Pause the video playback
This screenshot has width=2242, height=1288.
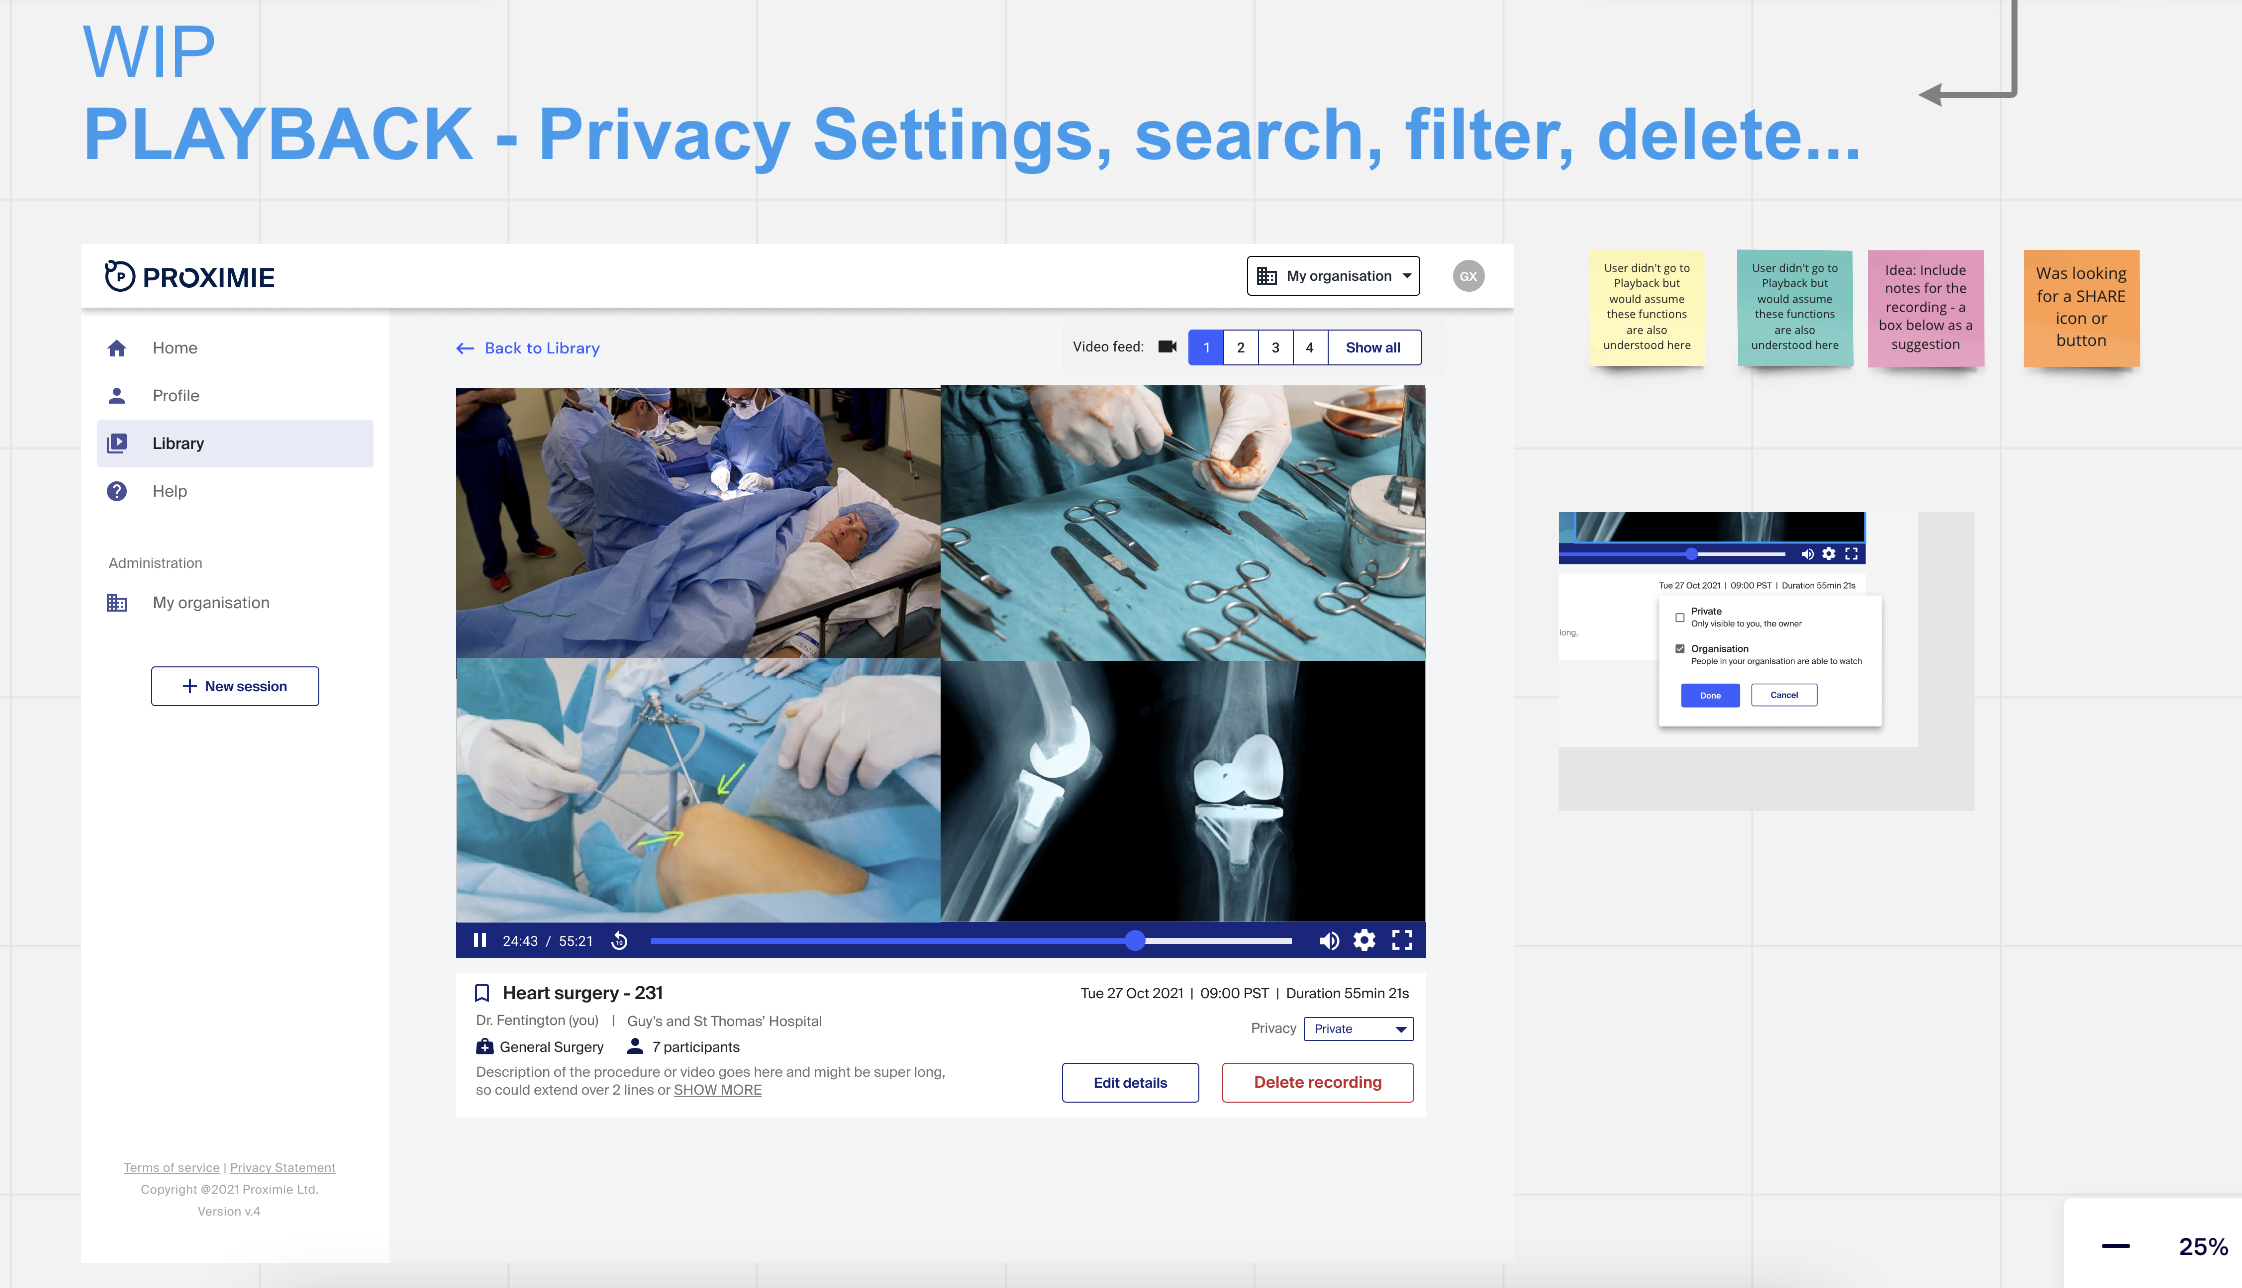pyautogui.click(x=480, y=940)
